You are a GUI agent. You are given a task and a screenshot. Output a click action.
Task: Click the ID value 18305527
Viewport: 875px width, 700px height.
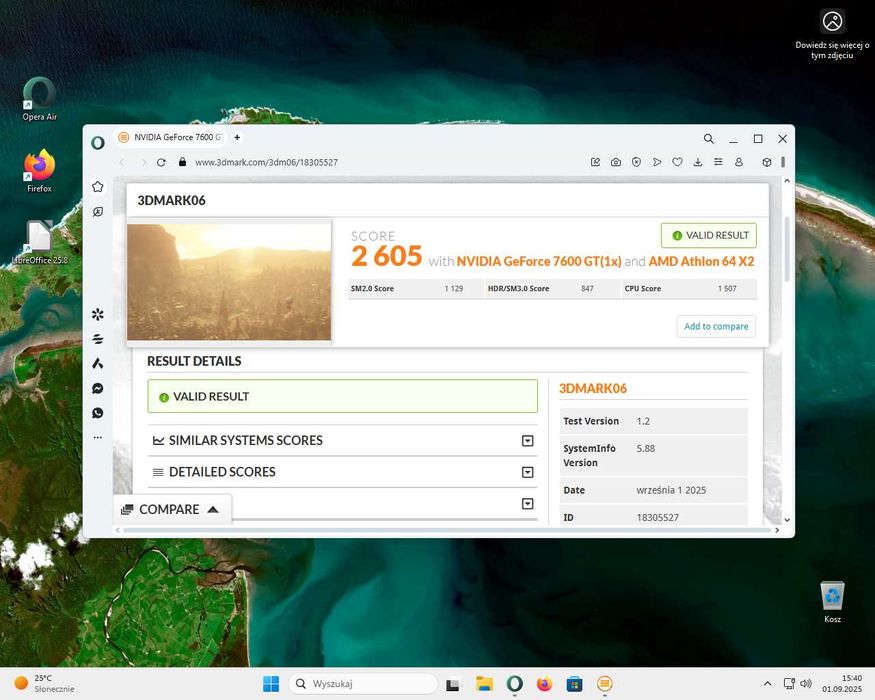coord(657,517)
